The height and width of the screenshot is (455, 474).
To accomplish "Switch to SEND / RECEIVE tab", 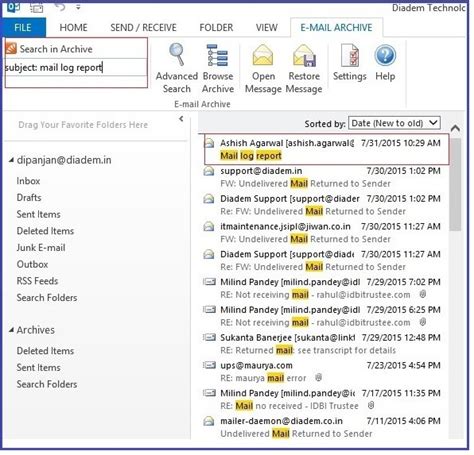I will coord(143,27).
